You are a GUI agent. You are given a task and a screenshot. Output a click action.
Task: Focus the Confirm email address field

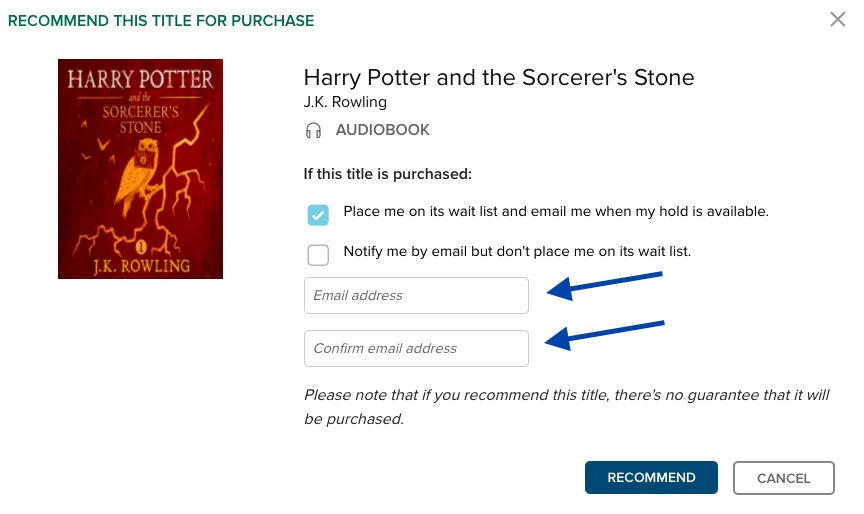pyautogui.click(x=416, y=348)
